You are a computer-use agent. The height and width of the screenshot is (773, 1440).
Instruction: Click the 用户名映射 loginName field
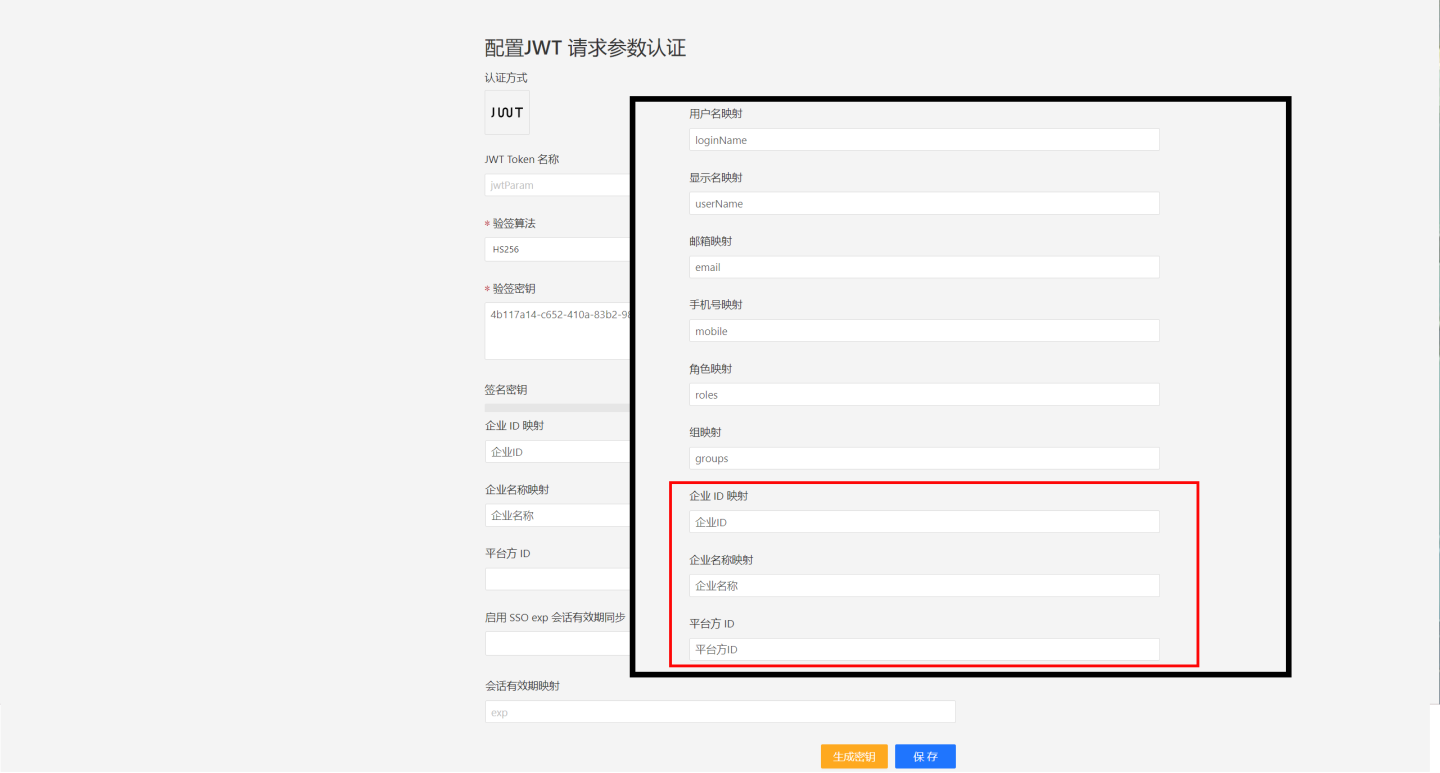924,140
